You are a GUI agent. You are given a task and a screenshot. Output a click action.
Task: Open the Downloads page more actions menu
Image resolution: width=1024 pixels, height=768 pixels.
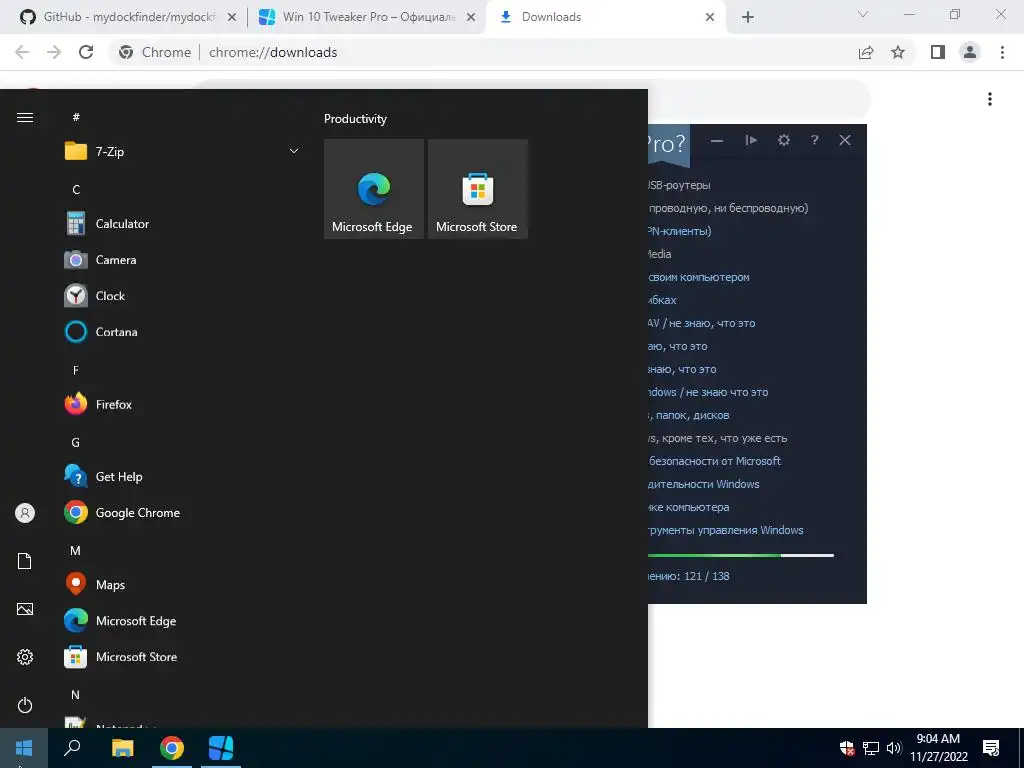pyautogui.click(x=990, y=99)
